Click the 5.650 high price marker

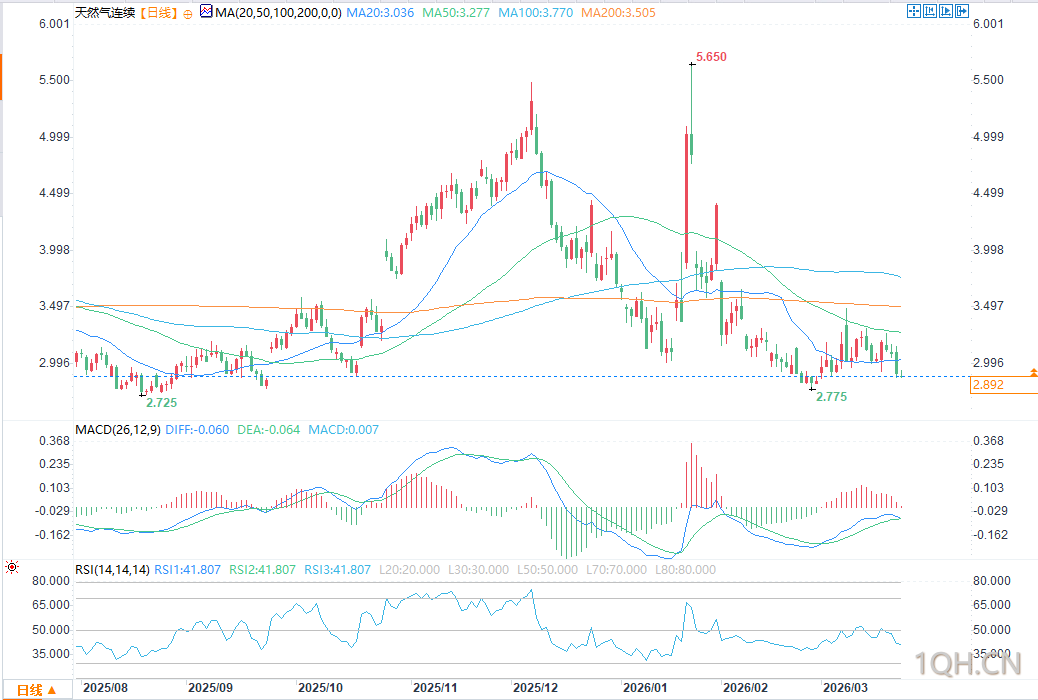(710, 57)
